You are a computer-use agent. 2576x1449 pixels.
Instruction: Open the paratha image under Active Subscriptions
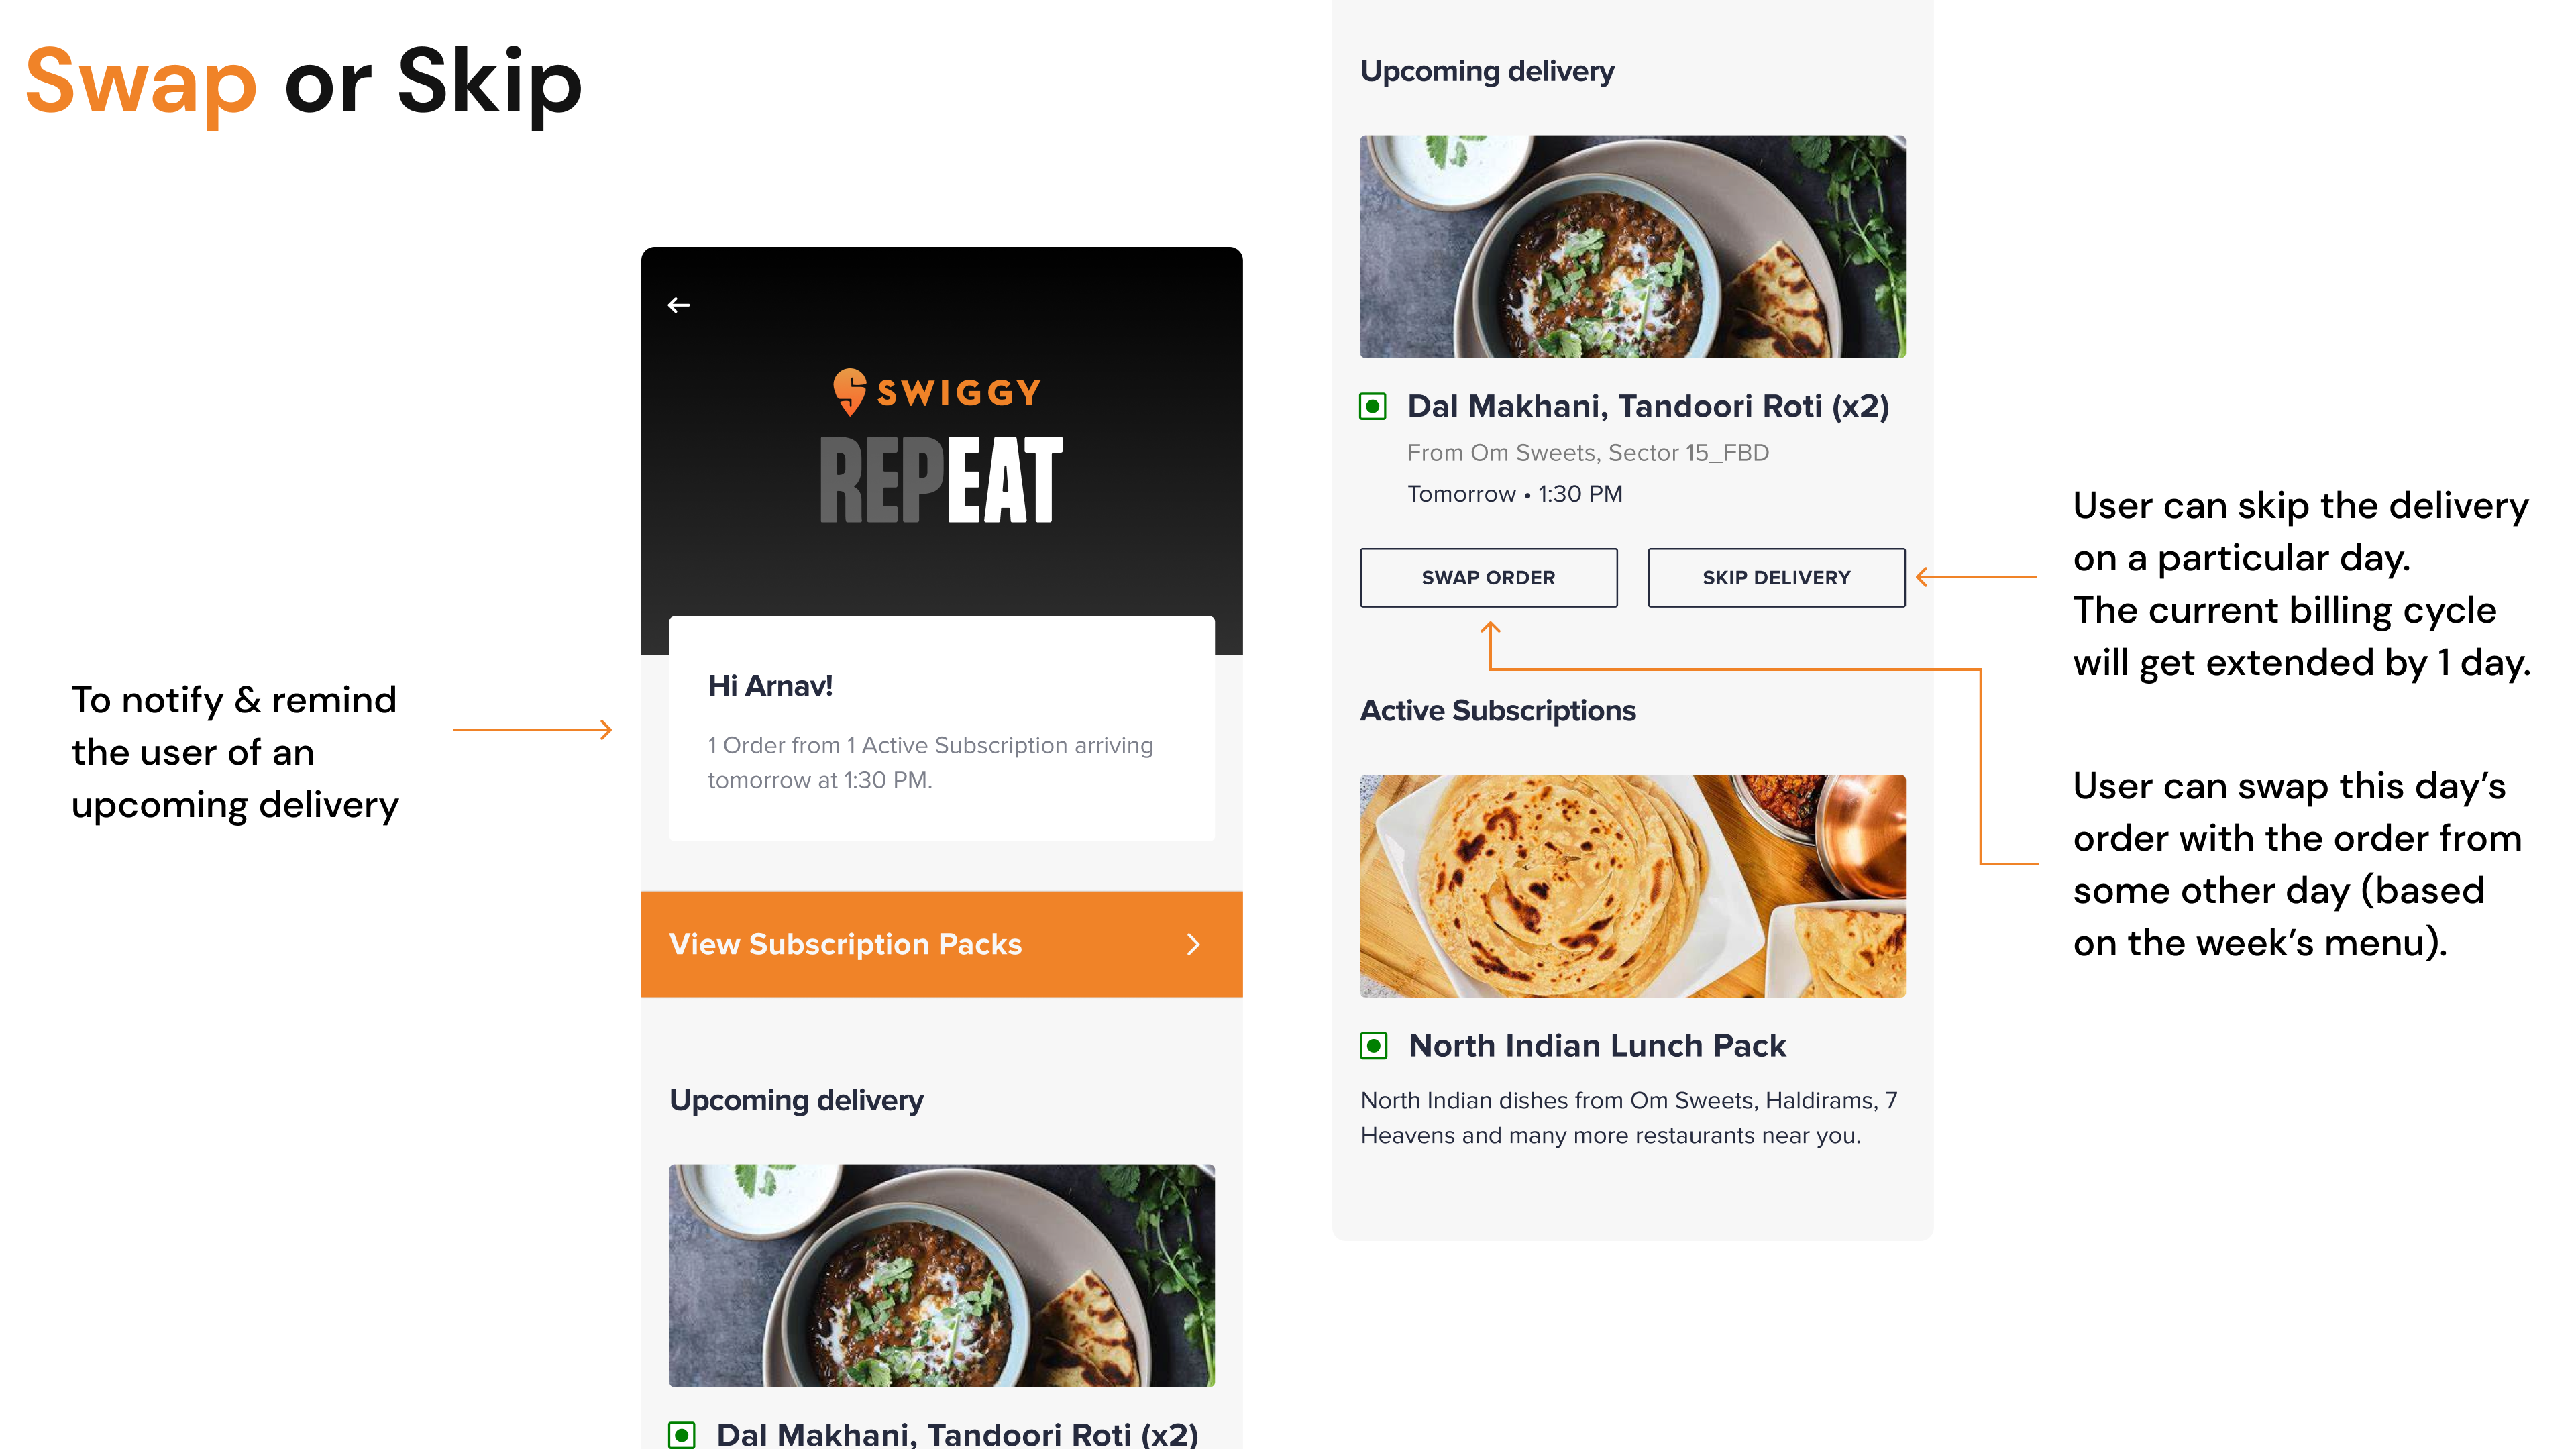(1632, 886)
